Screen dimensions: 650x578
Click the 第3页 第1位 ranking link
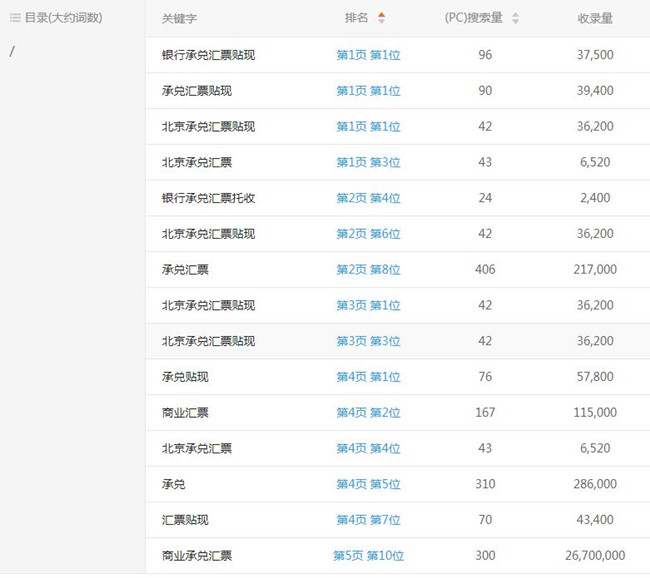click(368, 306)
